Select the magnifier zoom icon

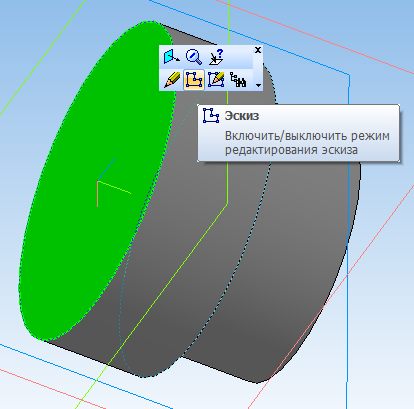(x=194, y=57)
